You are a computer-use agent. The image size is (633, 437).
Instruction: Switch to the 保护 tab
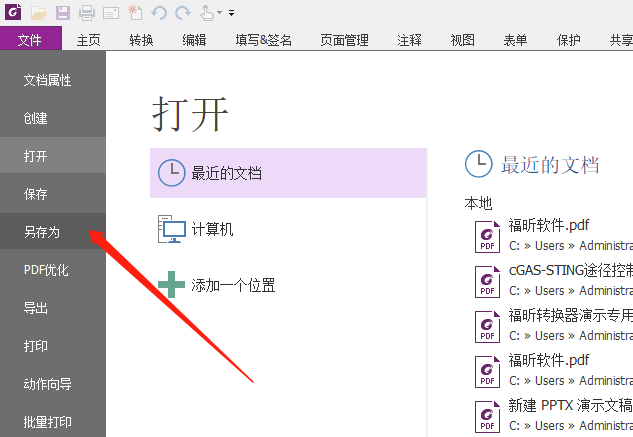click(x=568, y=40)
